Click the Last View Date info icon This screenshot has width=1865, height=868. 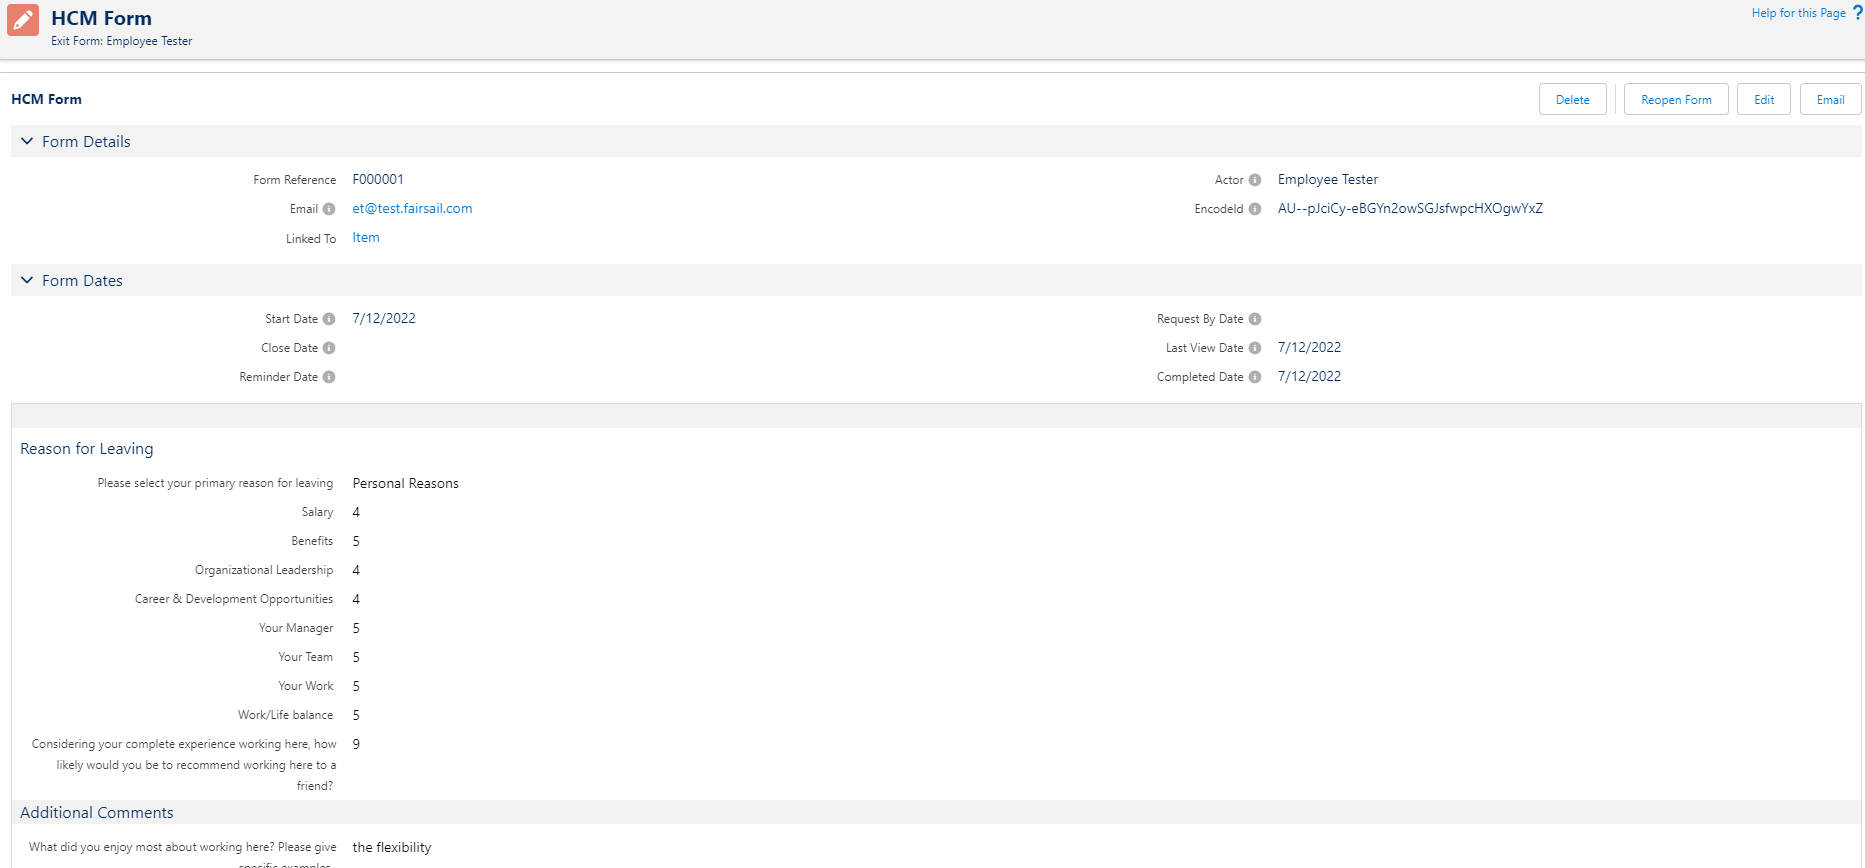pyautogui.click(x=1255, y=348)
